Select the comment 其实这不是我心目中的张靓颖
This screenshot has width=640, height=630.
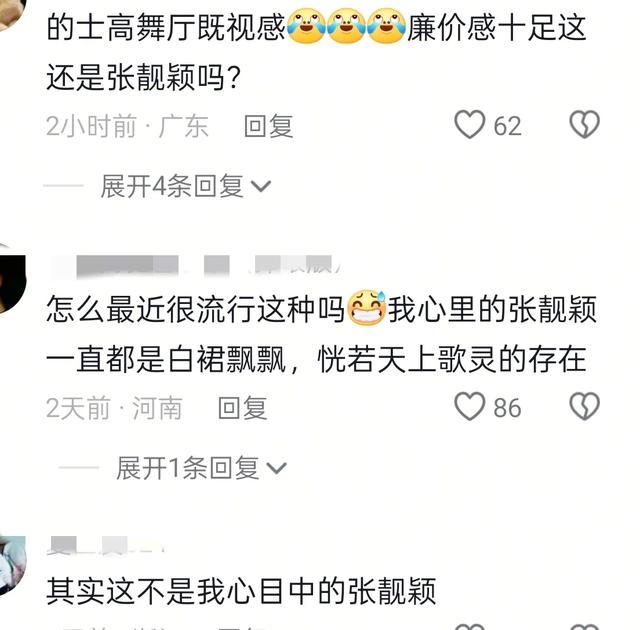(x=241, y=591)
